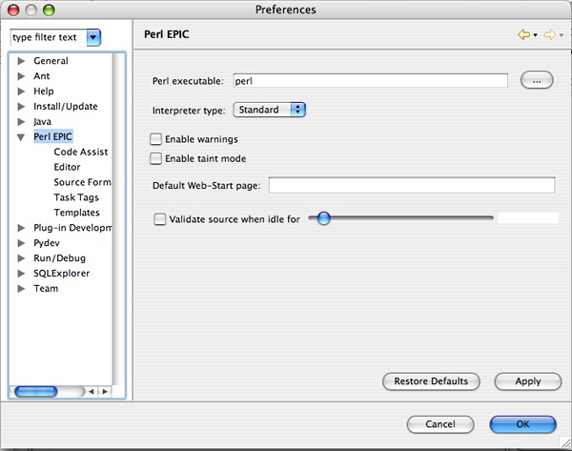Enable warnings checkbox
This screenshot has height=451, width=572.
pos(156,139)
